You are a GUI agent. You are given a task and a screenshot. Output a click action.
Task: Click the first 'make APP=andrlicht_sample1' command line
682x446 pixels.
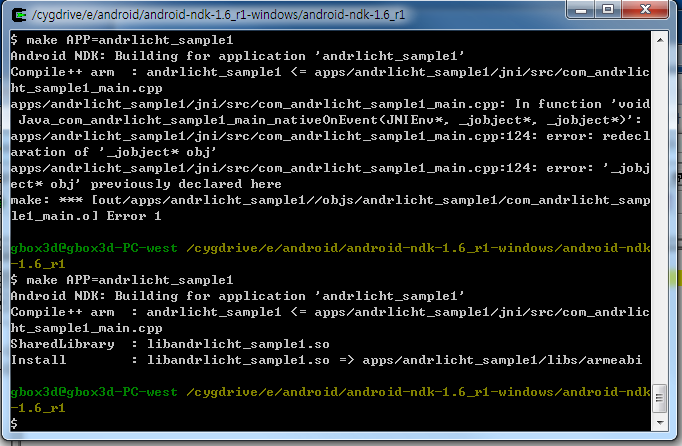[122, 40]
